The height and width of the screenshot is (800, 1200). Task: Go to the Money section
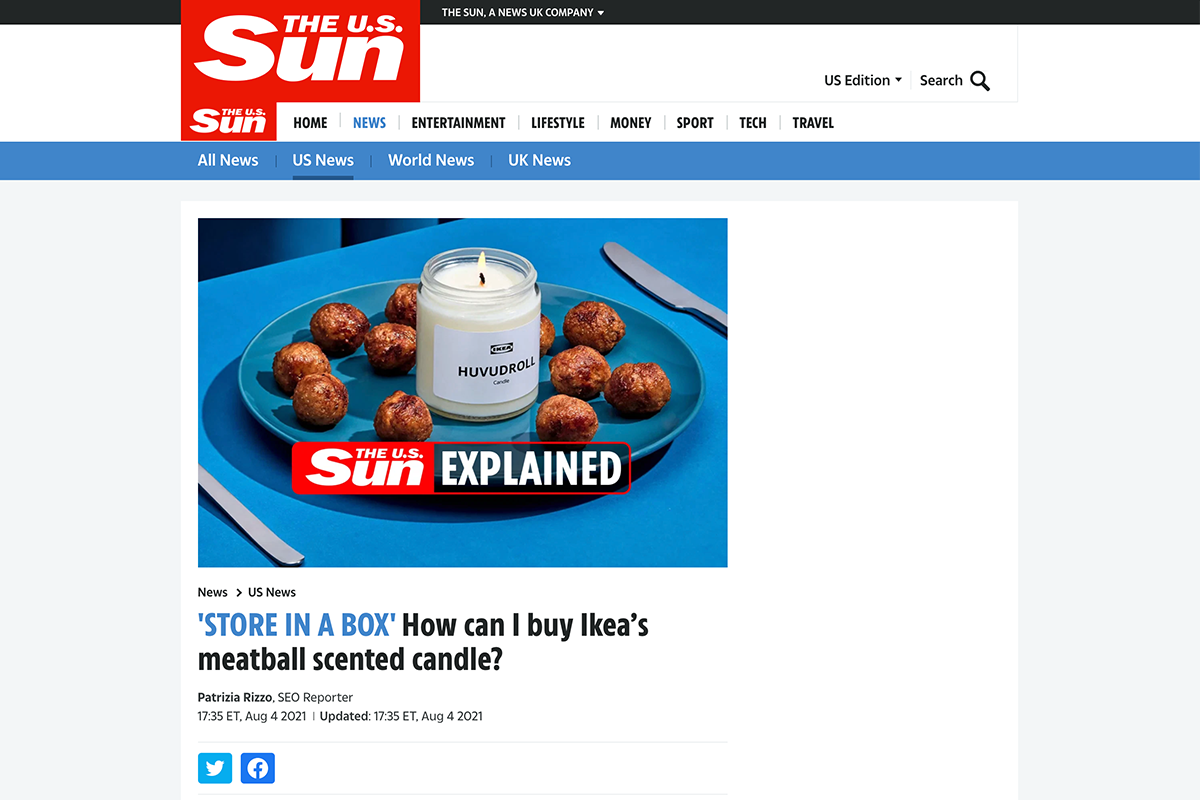click(631, 123)
